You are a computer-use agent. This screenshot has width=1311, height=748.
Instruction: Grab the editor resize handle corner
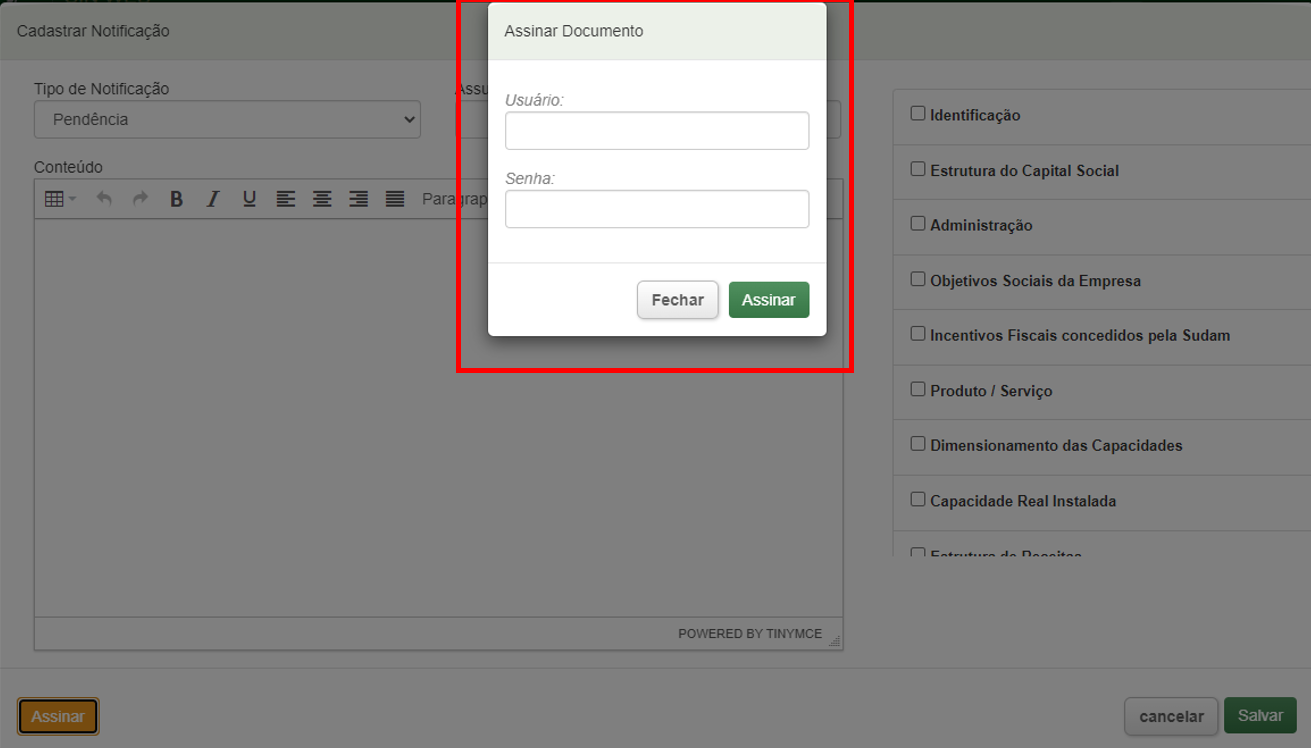point(835,640)
